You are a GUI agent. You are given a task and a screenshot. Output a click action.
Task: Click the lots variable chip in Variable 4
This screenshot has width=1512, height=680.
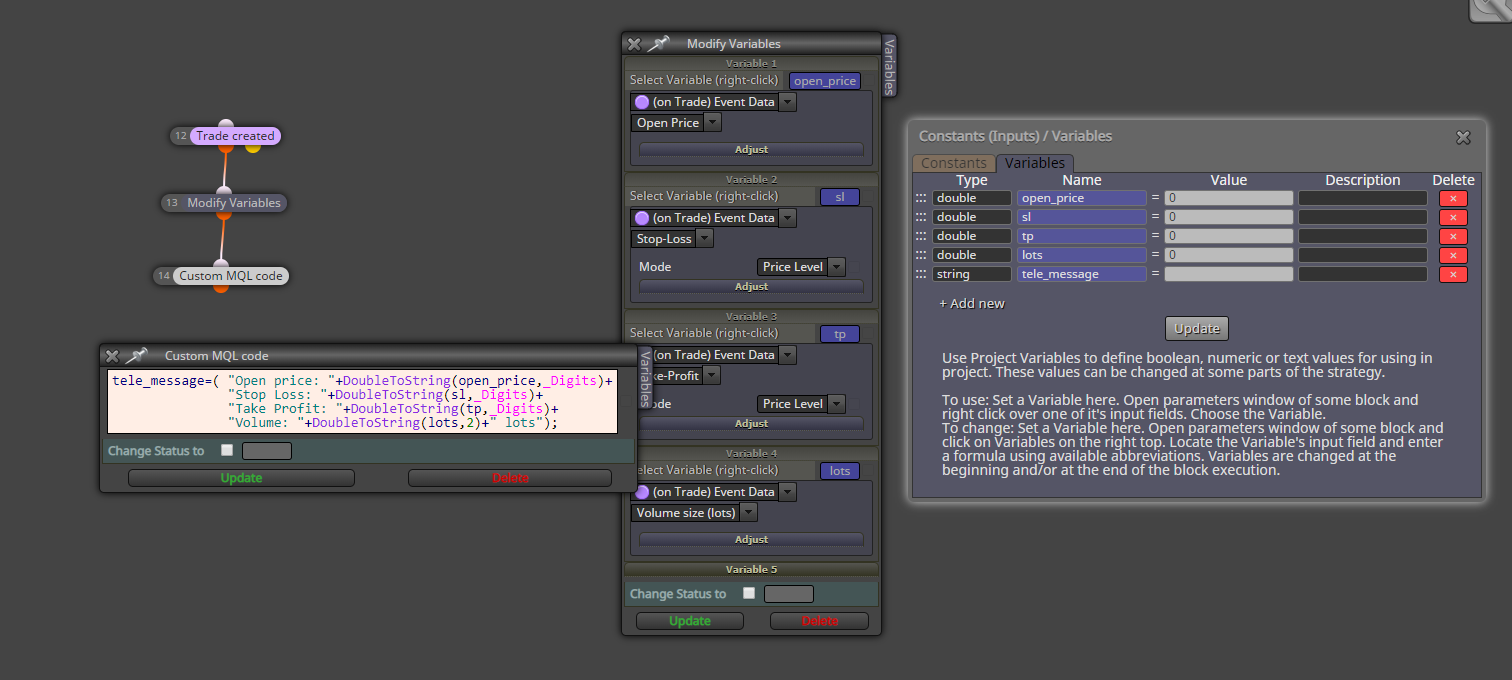click(x=840, y=471)
